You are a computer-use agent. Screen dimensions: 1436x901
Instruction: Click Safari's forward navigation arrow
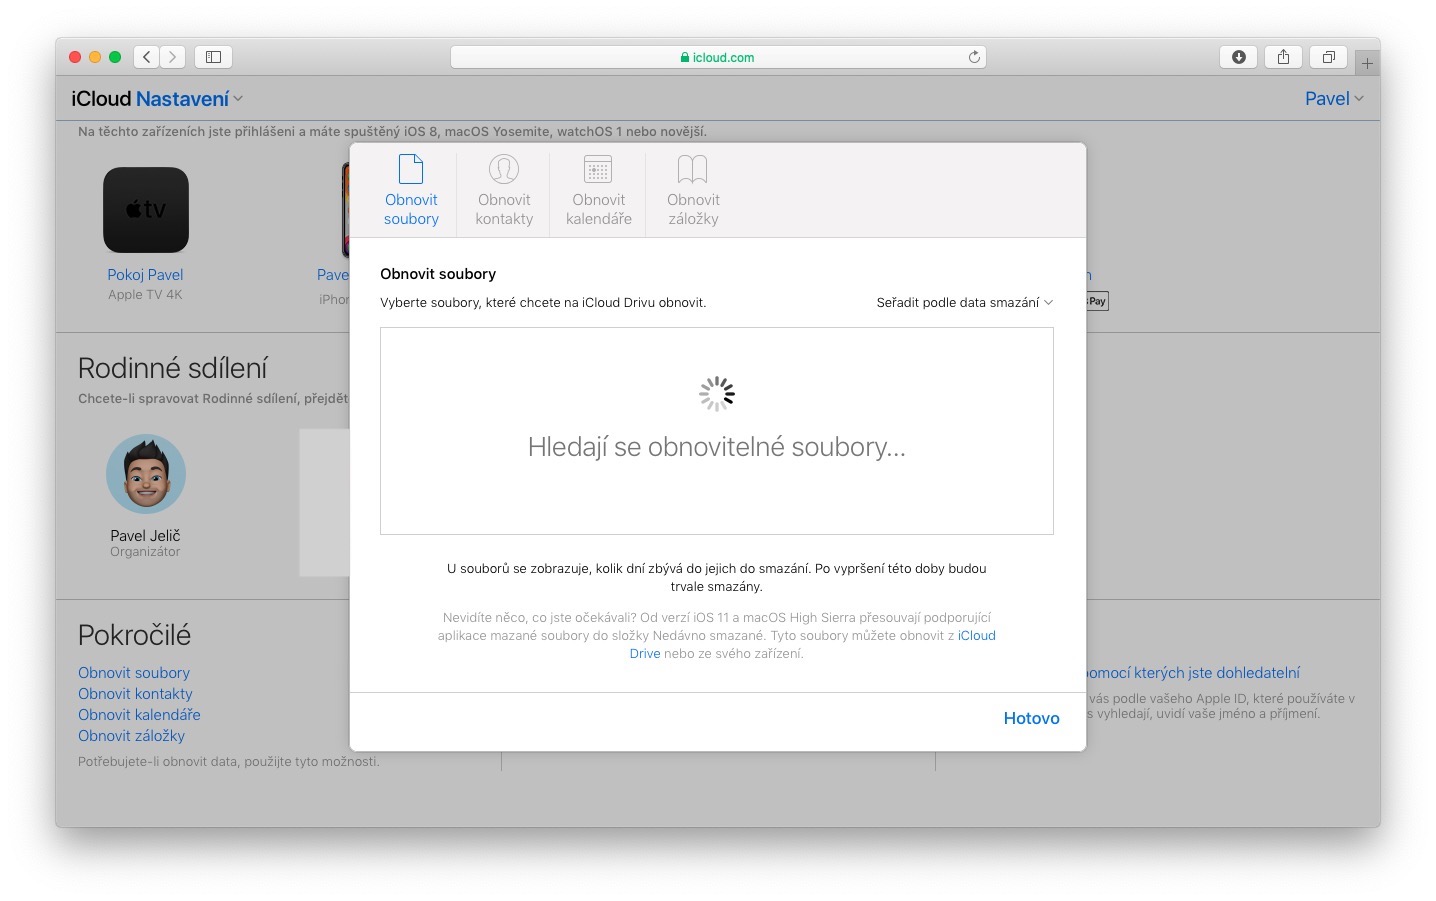[173, 57]
